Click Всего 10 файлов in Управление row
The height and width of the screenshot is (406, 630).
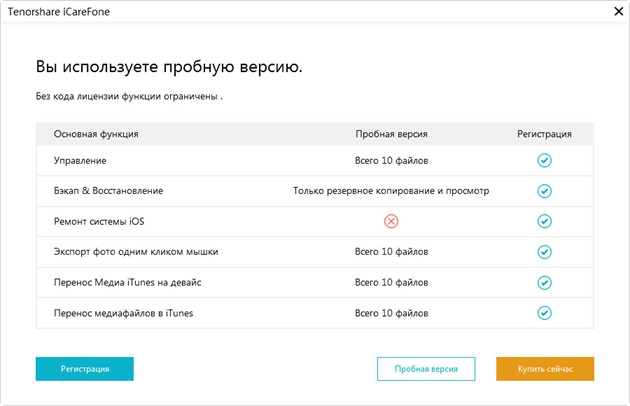[x=391, y=161]
